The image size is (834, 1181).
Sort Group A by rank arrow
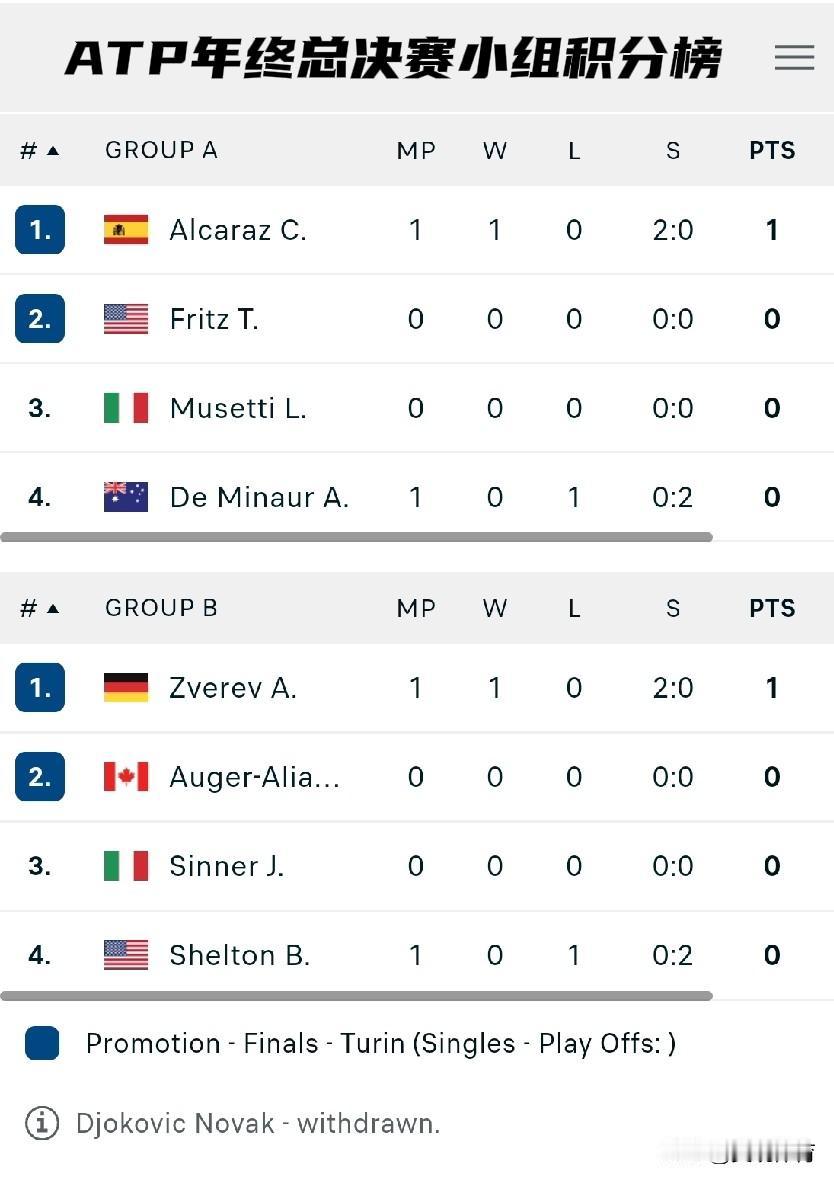coord(52,151)
